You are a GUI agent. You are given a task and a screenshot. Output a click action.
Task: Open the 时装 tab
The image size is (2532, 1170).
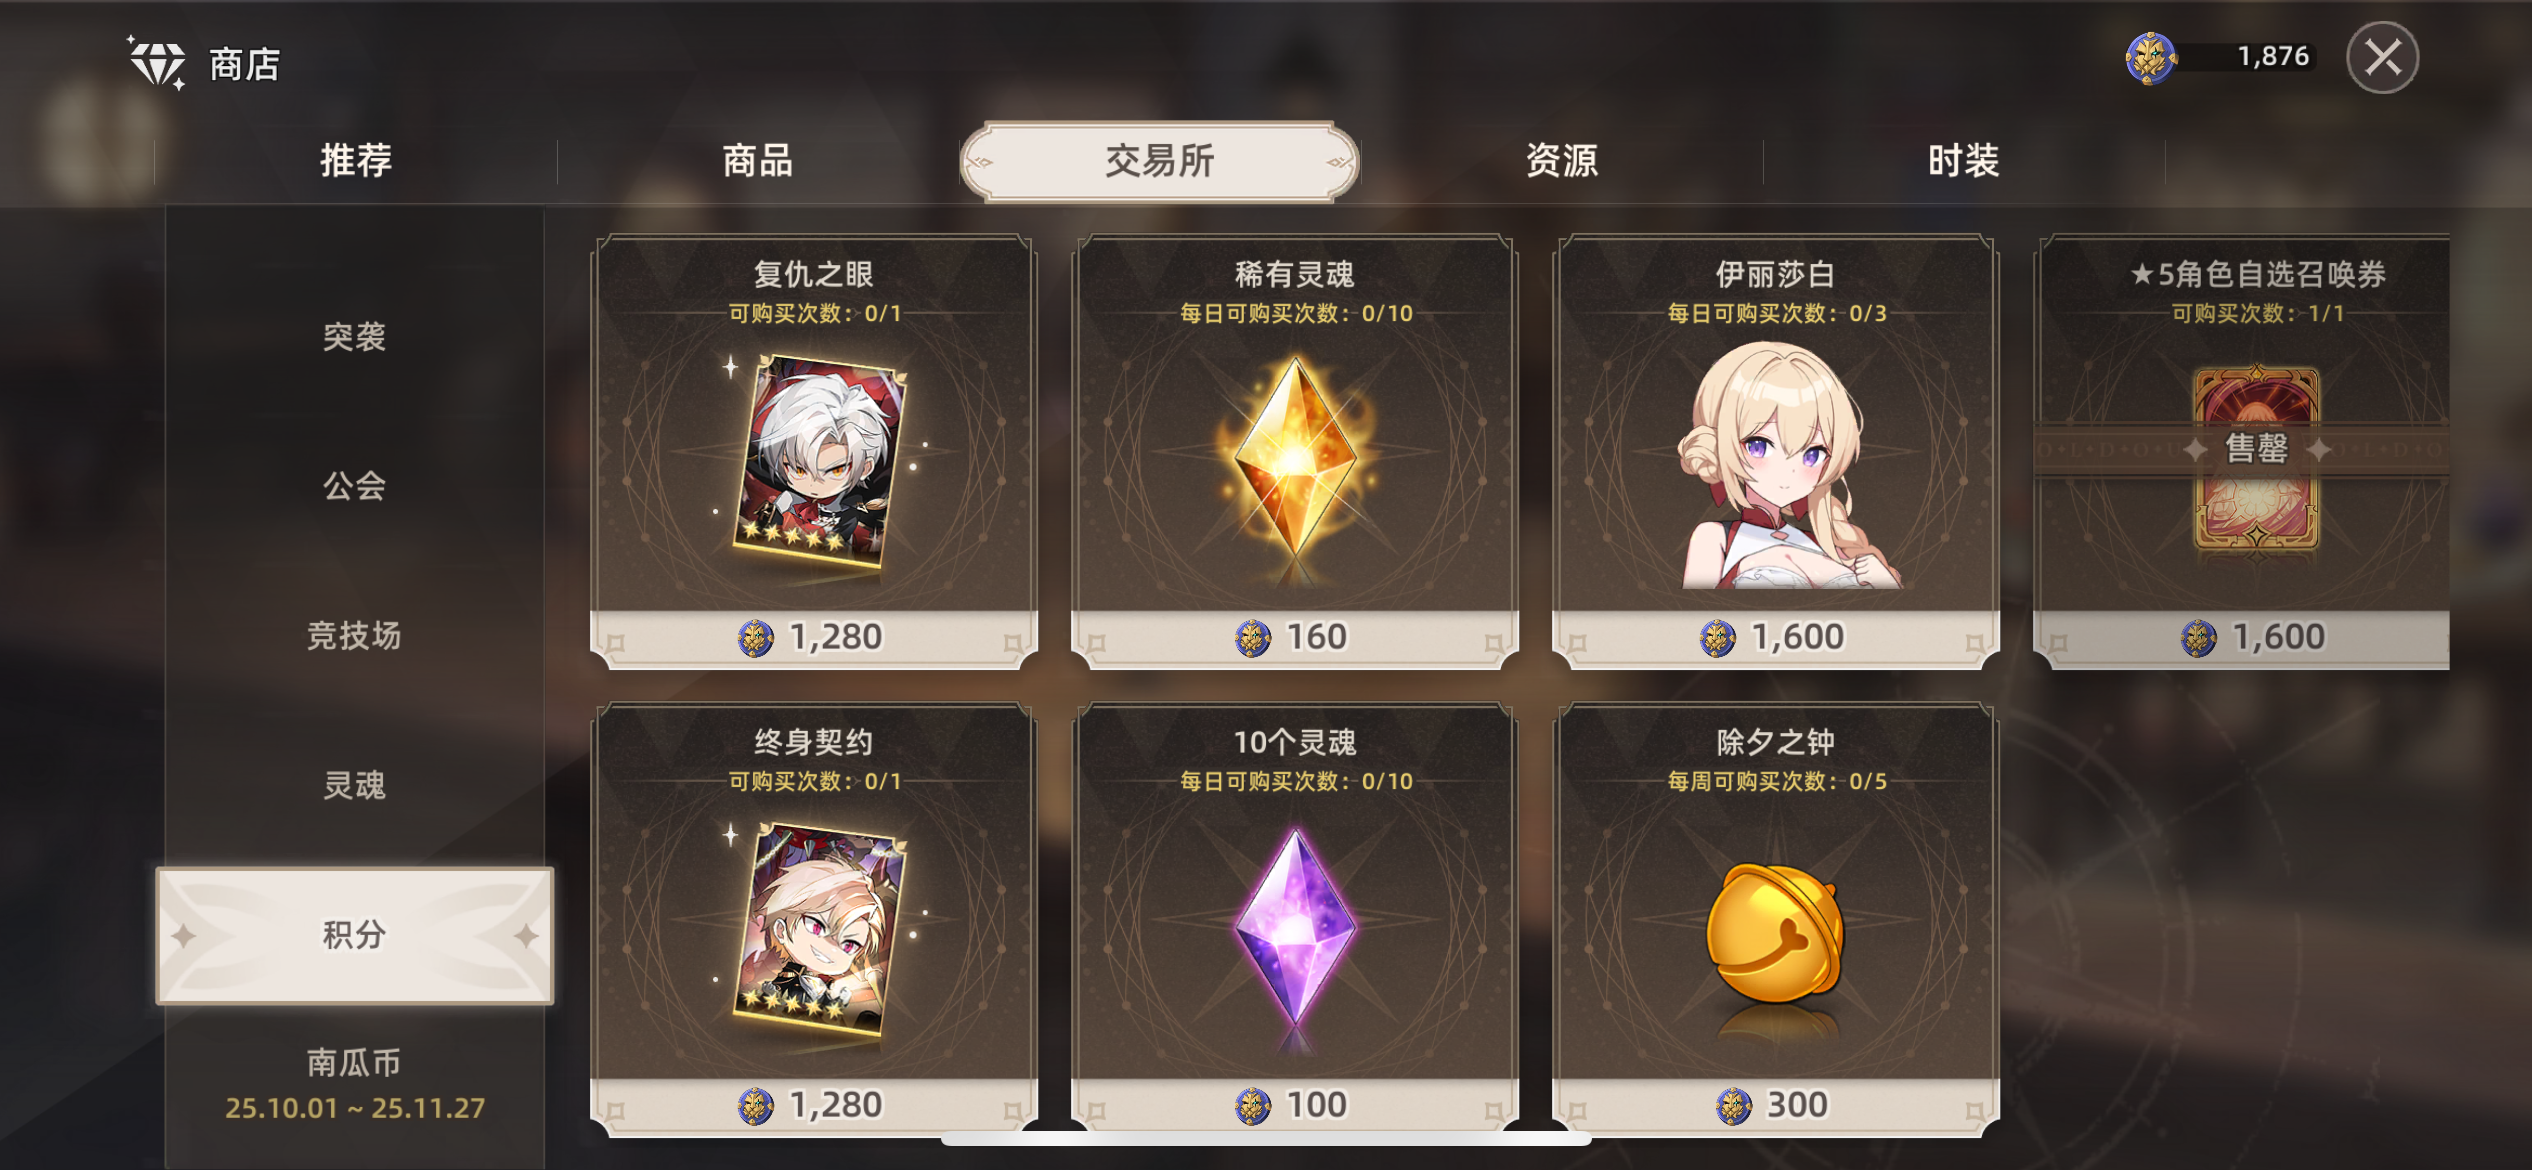1964,161
